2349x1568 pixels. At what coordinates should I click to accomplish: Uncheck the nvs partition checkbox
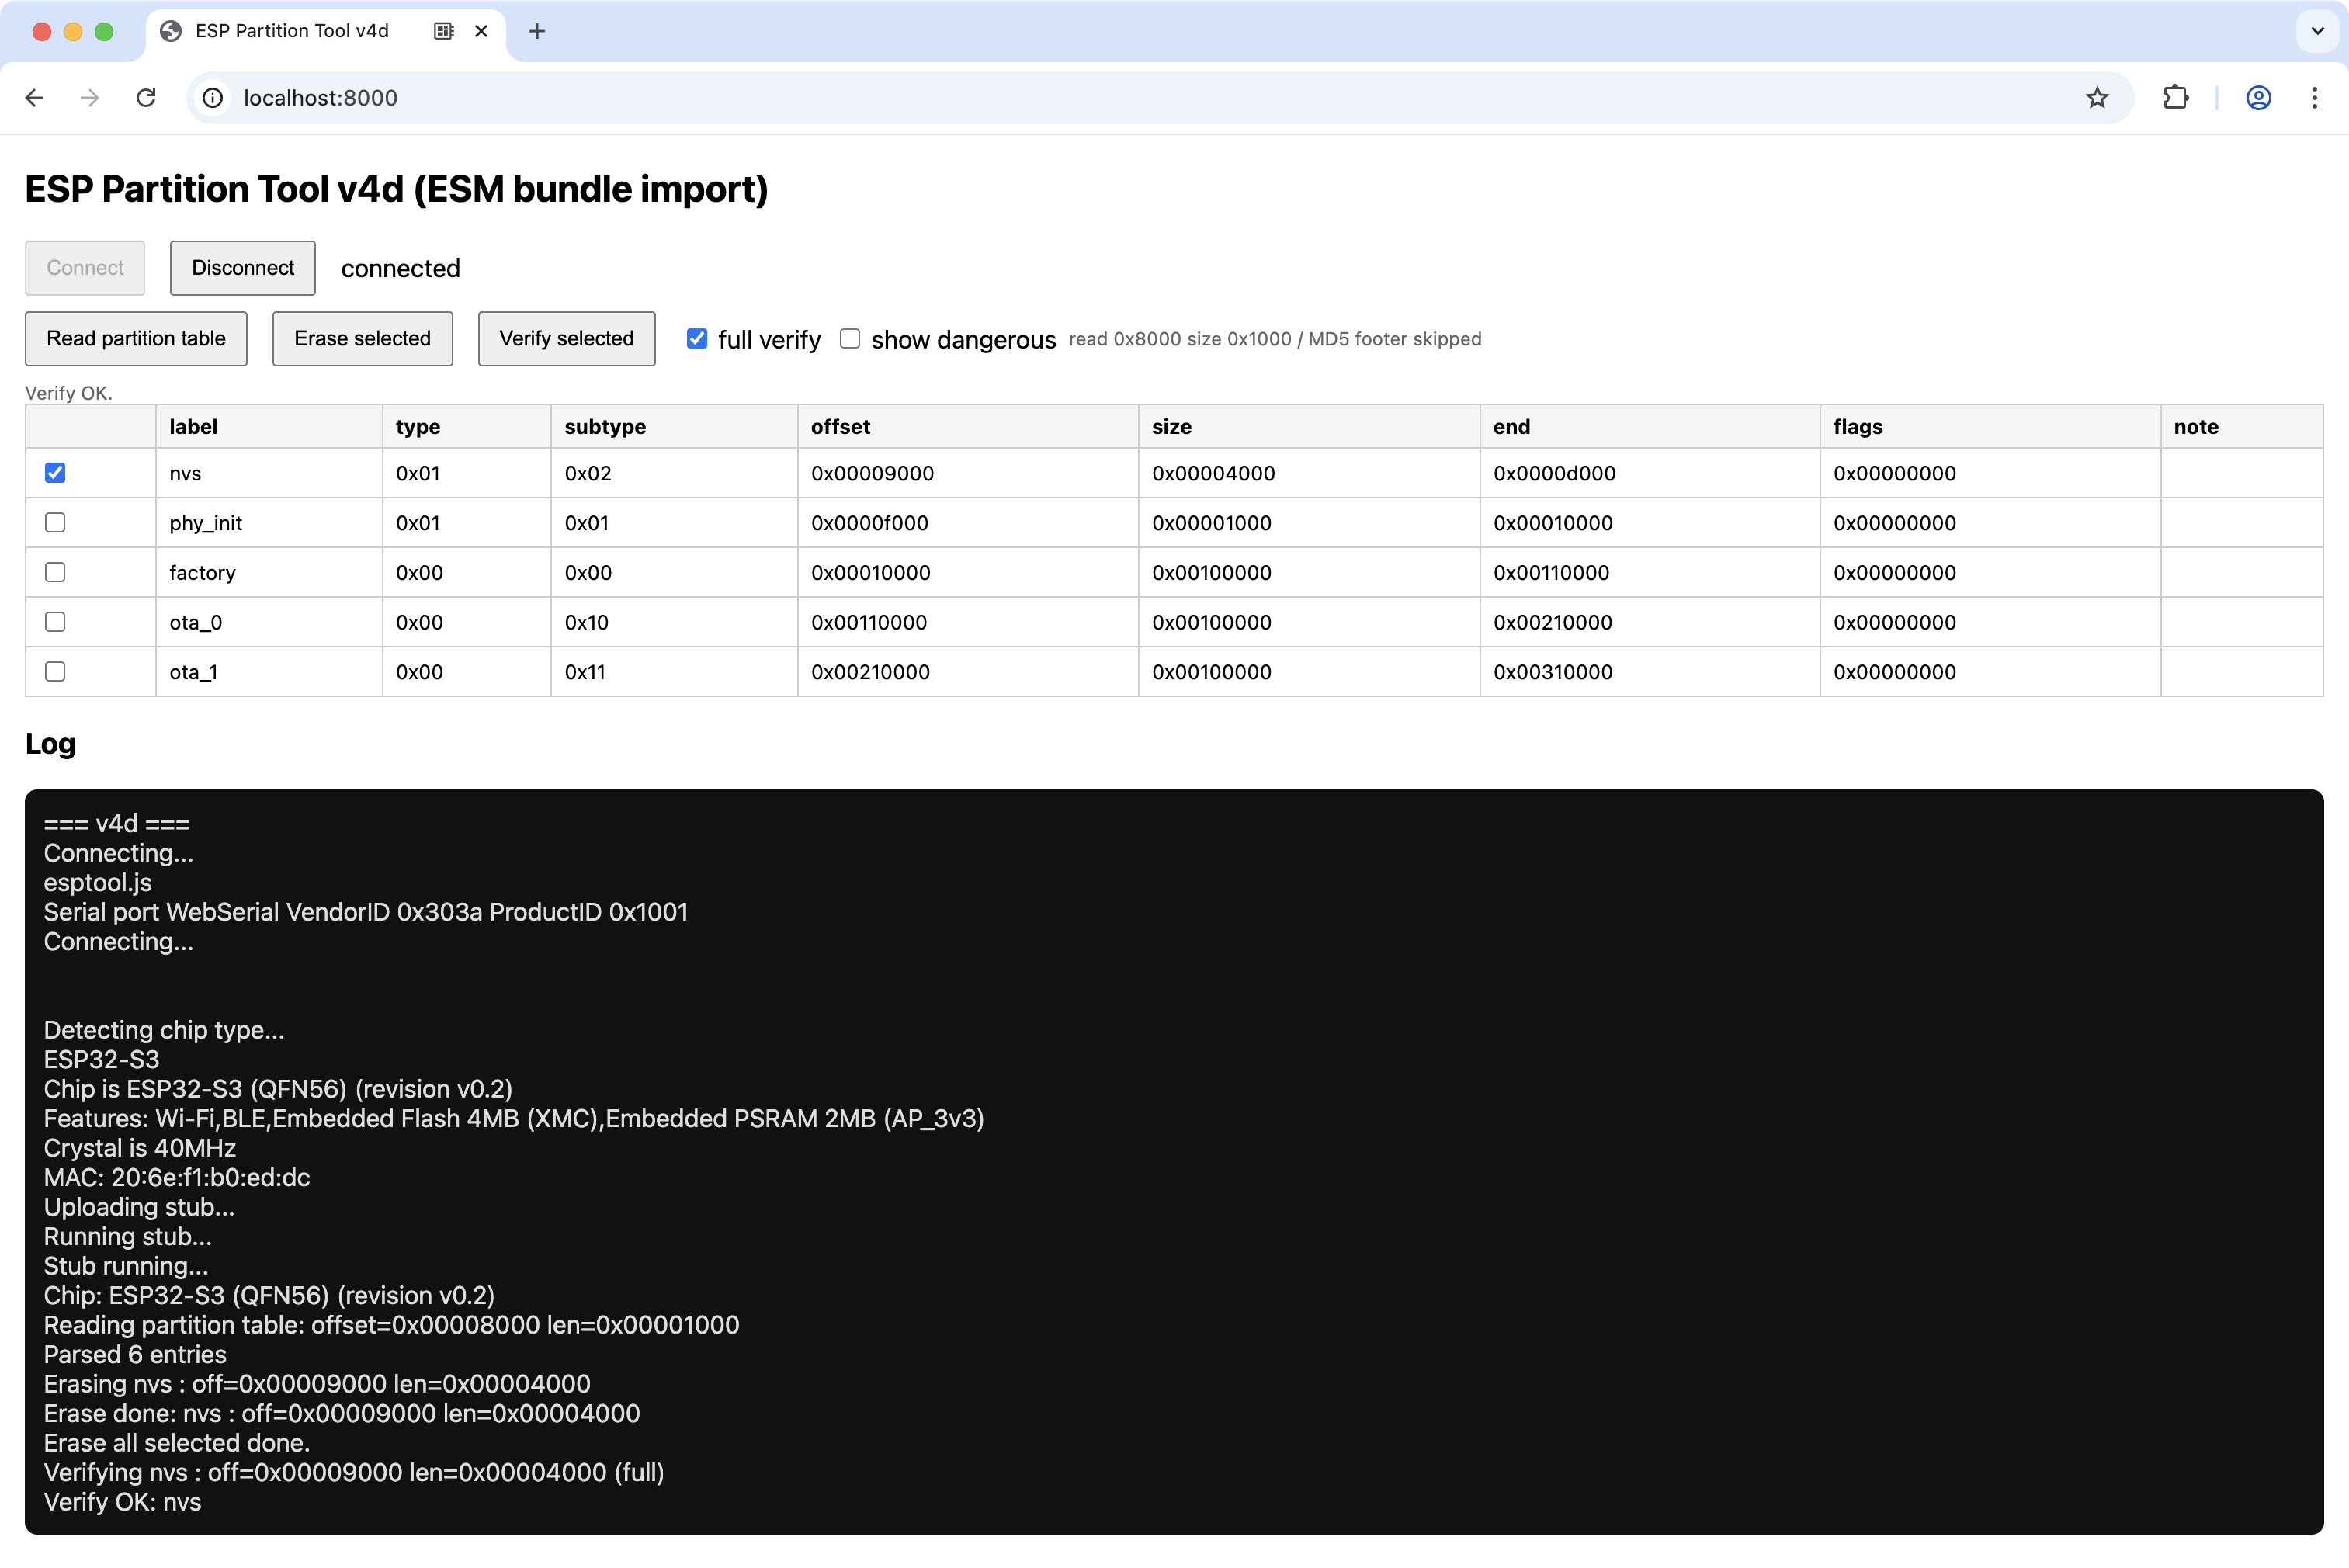tap(55, 473)
